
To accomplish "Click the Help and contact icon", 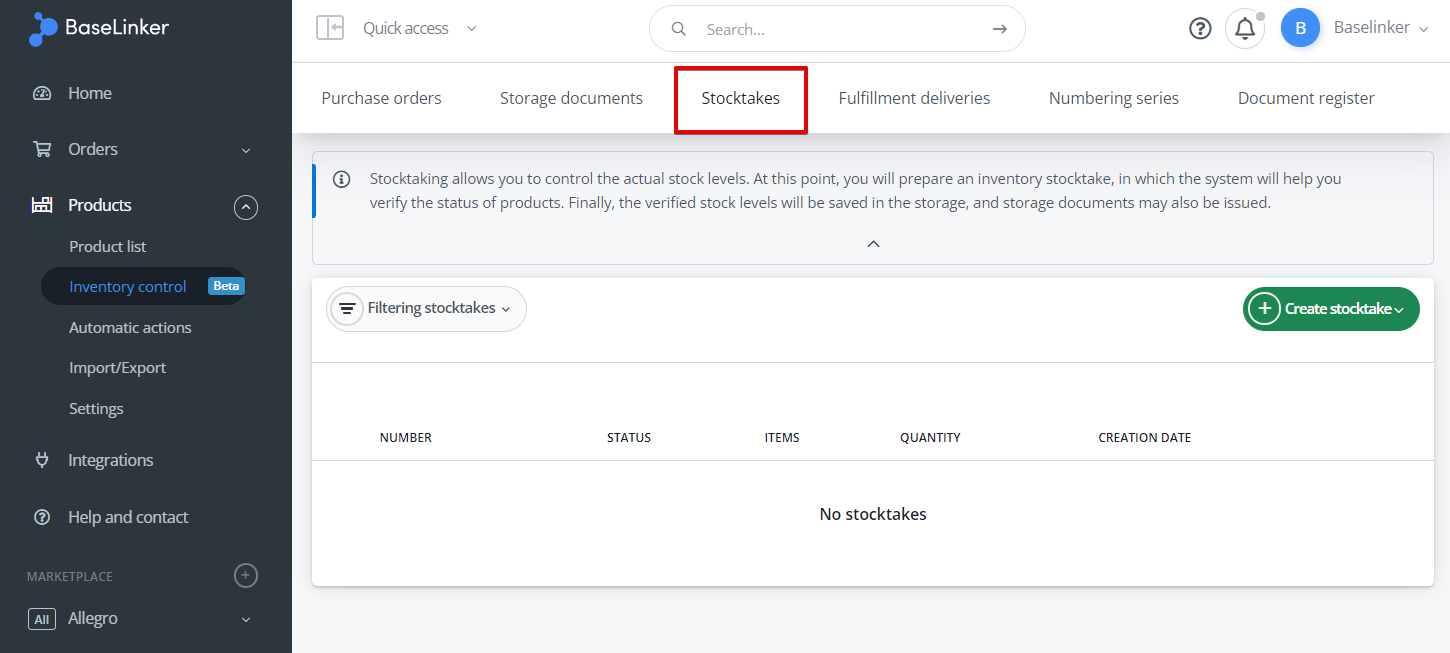I will tap(42, 517).
